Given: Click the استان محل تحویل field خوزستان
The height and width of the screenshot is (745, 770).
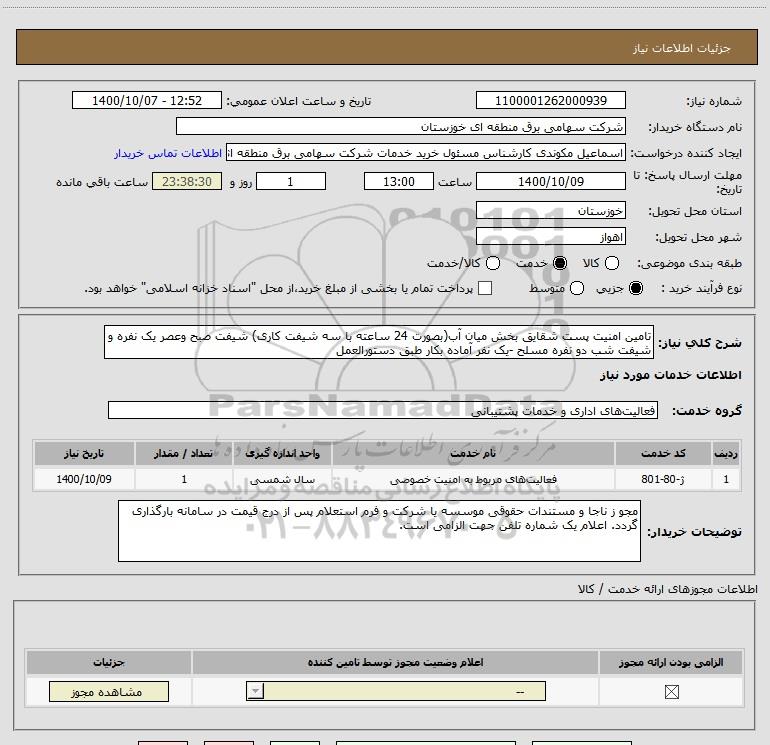Looking at the screenshot, I should 550,211.
